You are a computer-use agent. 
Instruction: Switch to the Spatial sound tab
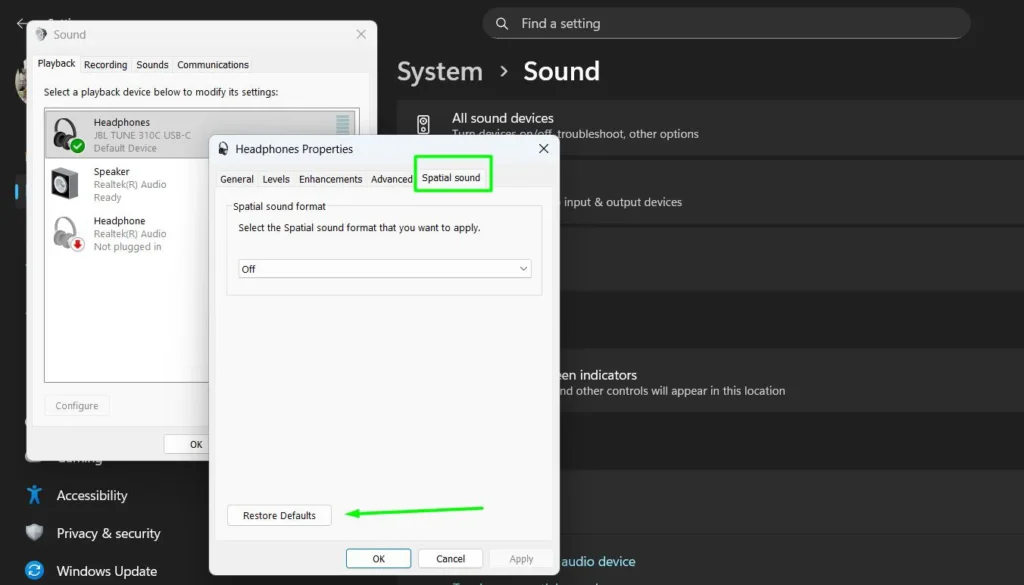[452, 179]
